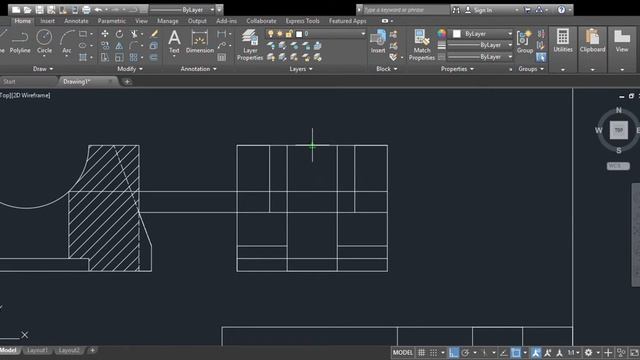Click the Match Properties tool
This screenshot has height=360, width=640.
coord(422,45)
